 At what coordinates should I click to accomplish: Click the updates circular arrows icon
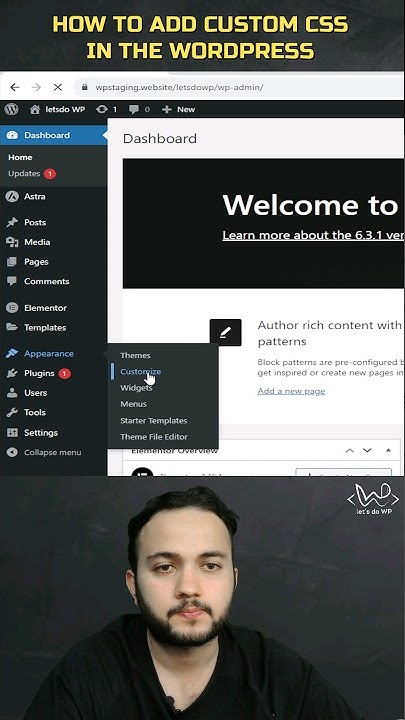(102, 109)
